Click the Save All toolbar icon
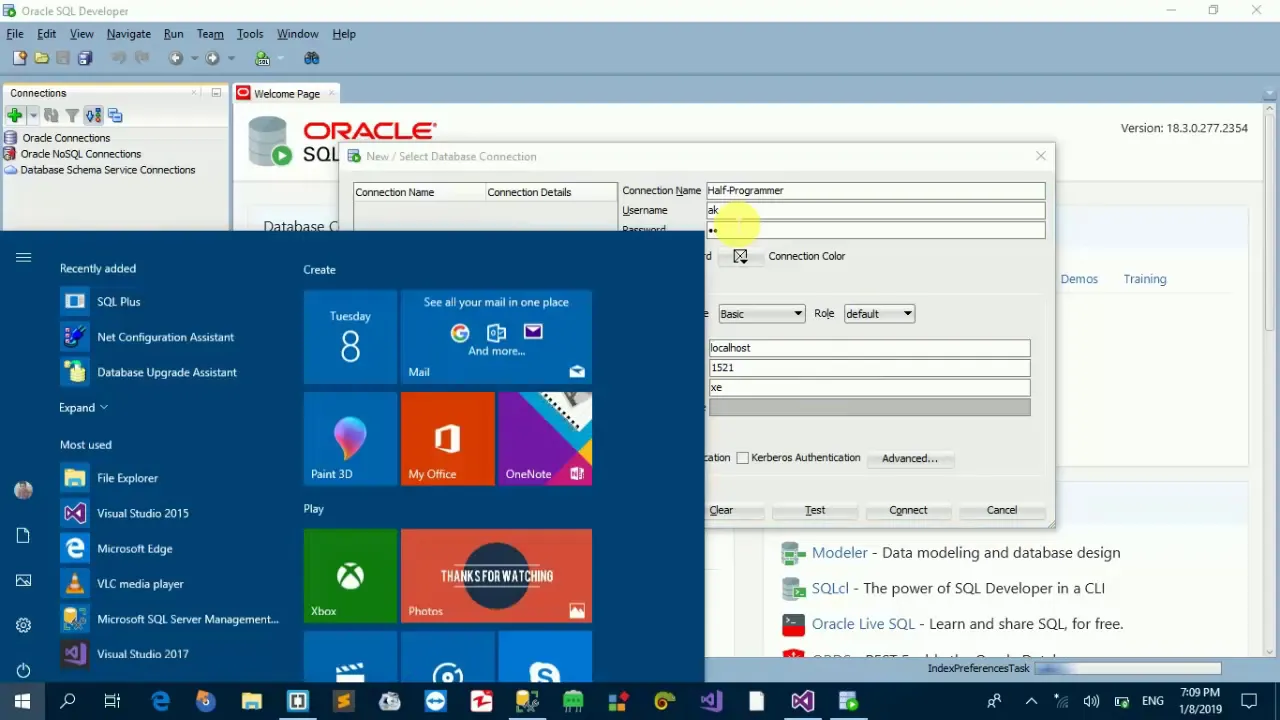 [x=85, y=58]
